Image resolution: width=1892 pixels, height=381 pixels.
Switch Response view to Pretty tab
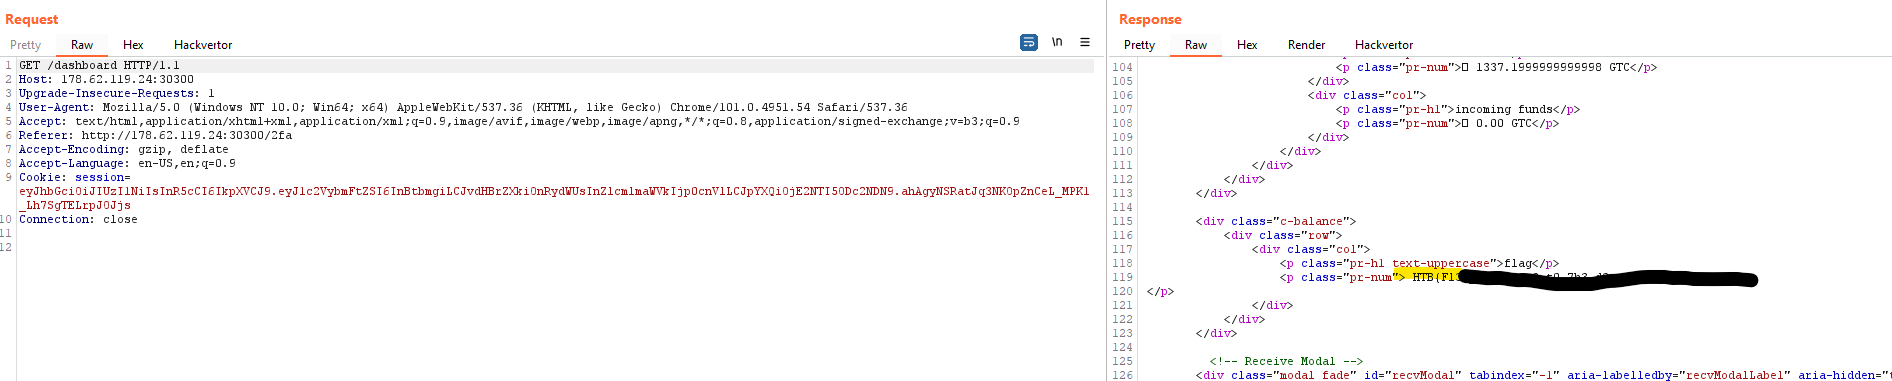[1139, 45]
